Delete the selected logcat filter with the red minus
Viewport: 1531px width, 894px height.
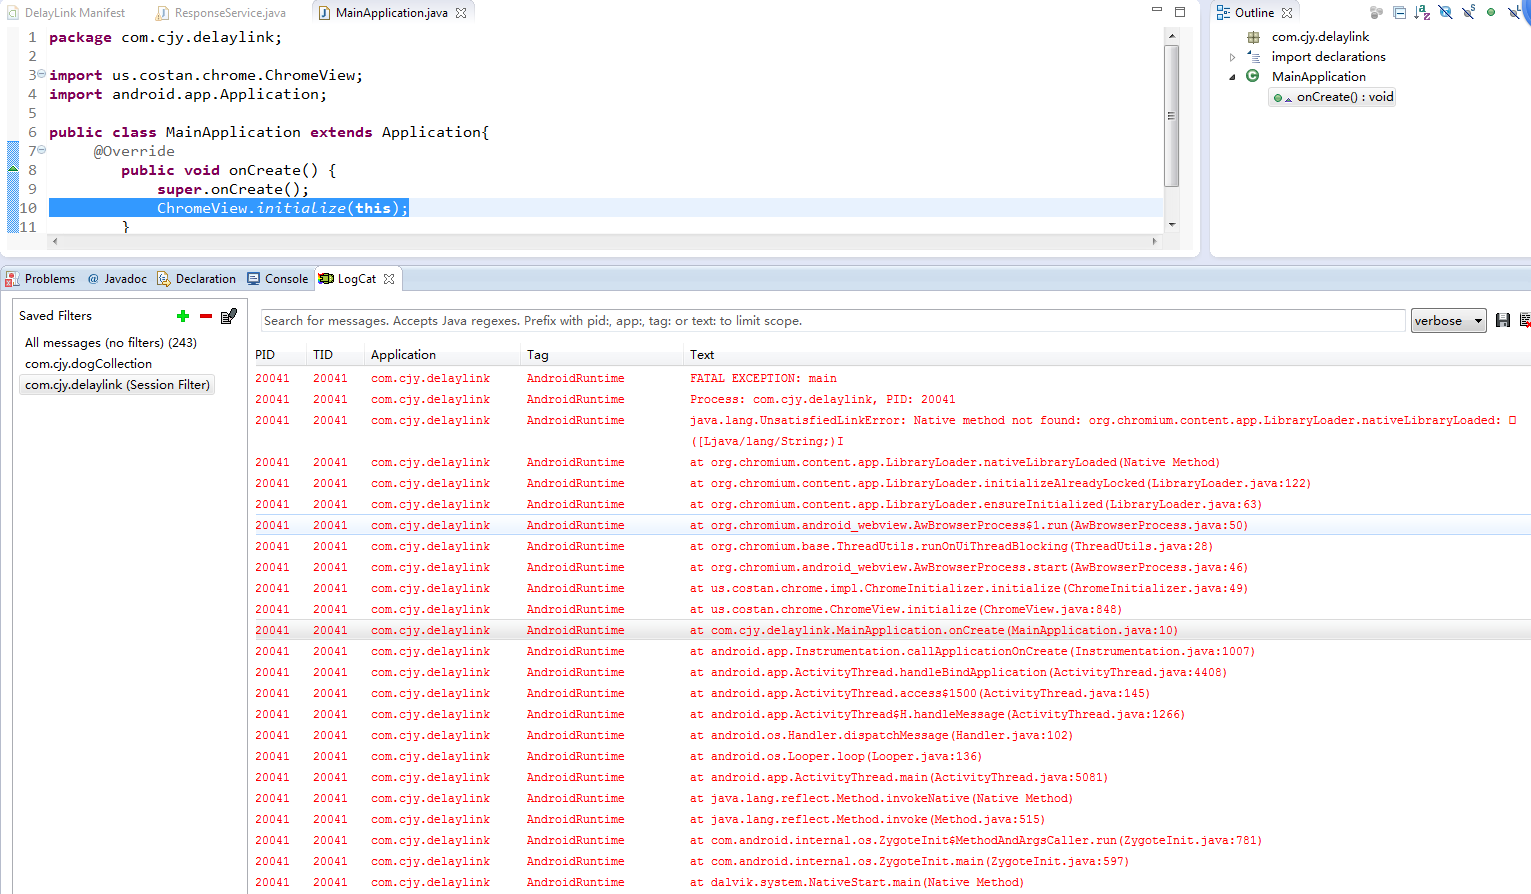click(x=206, y=316)
